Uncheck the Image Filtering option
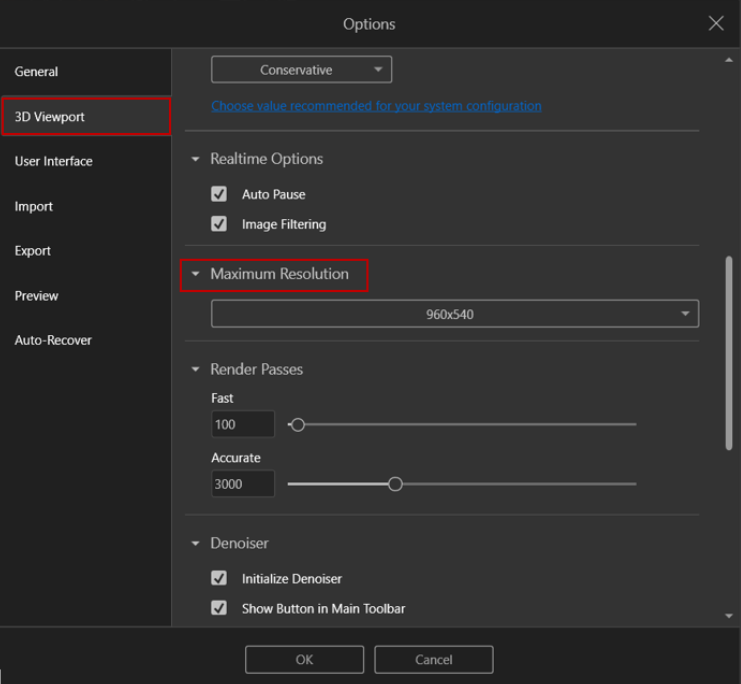Image resolution: width=741 pixels, height=684 pixels. click(219, 224)
